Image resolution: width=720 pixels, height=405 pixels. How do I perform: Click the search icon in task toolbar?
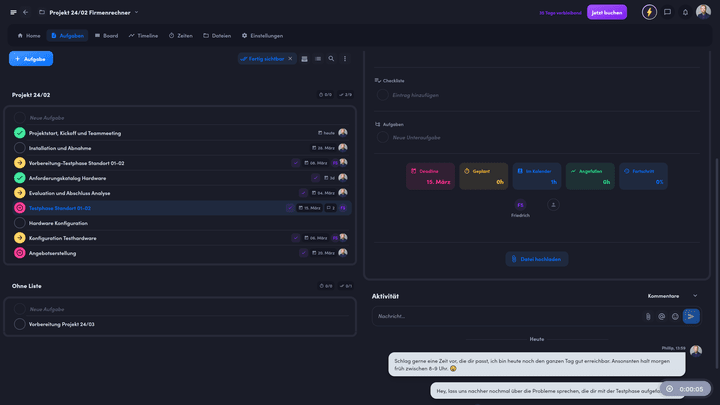point(331,59)
